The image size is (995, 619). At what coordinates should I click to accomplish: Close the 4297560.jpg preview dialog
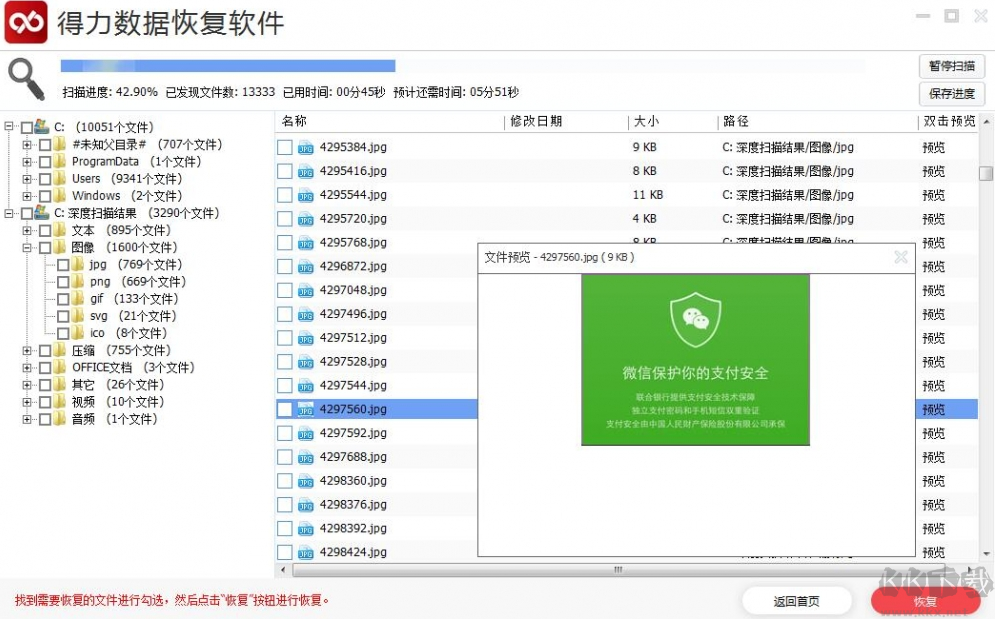click(903, 257)
